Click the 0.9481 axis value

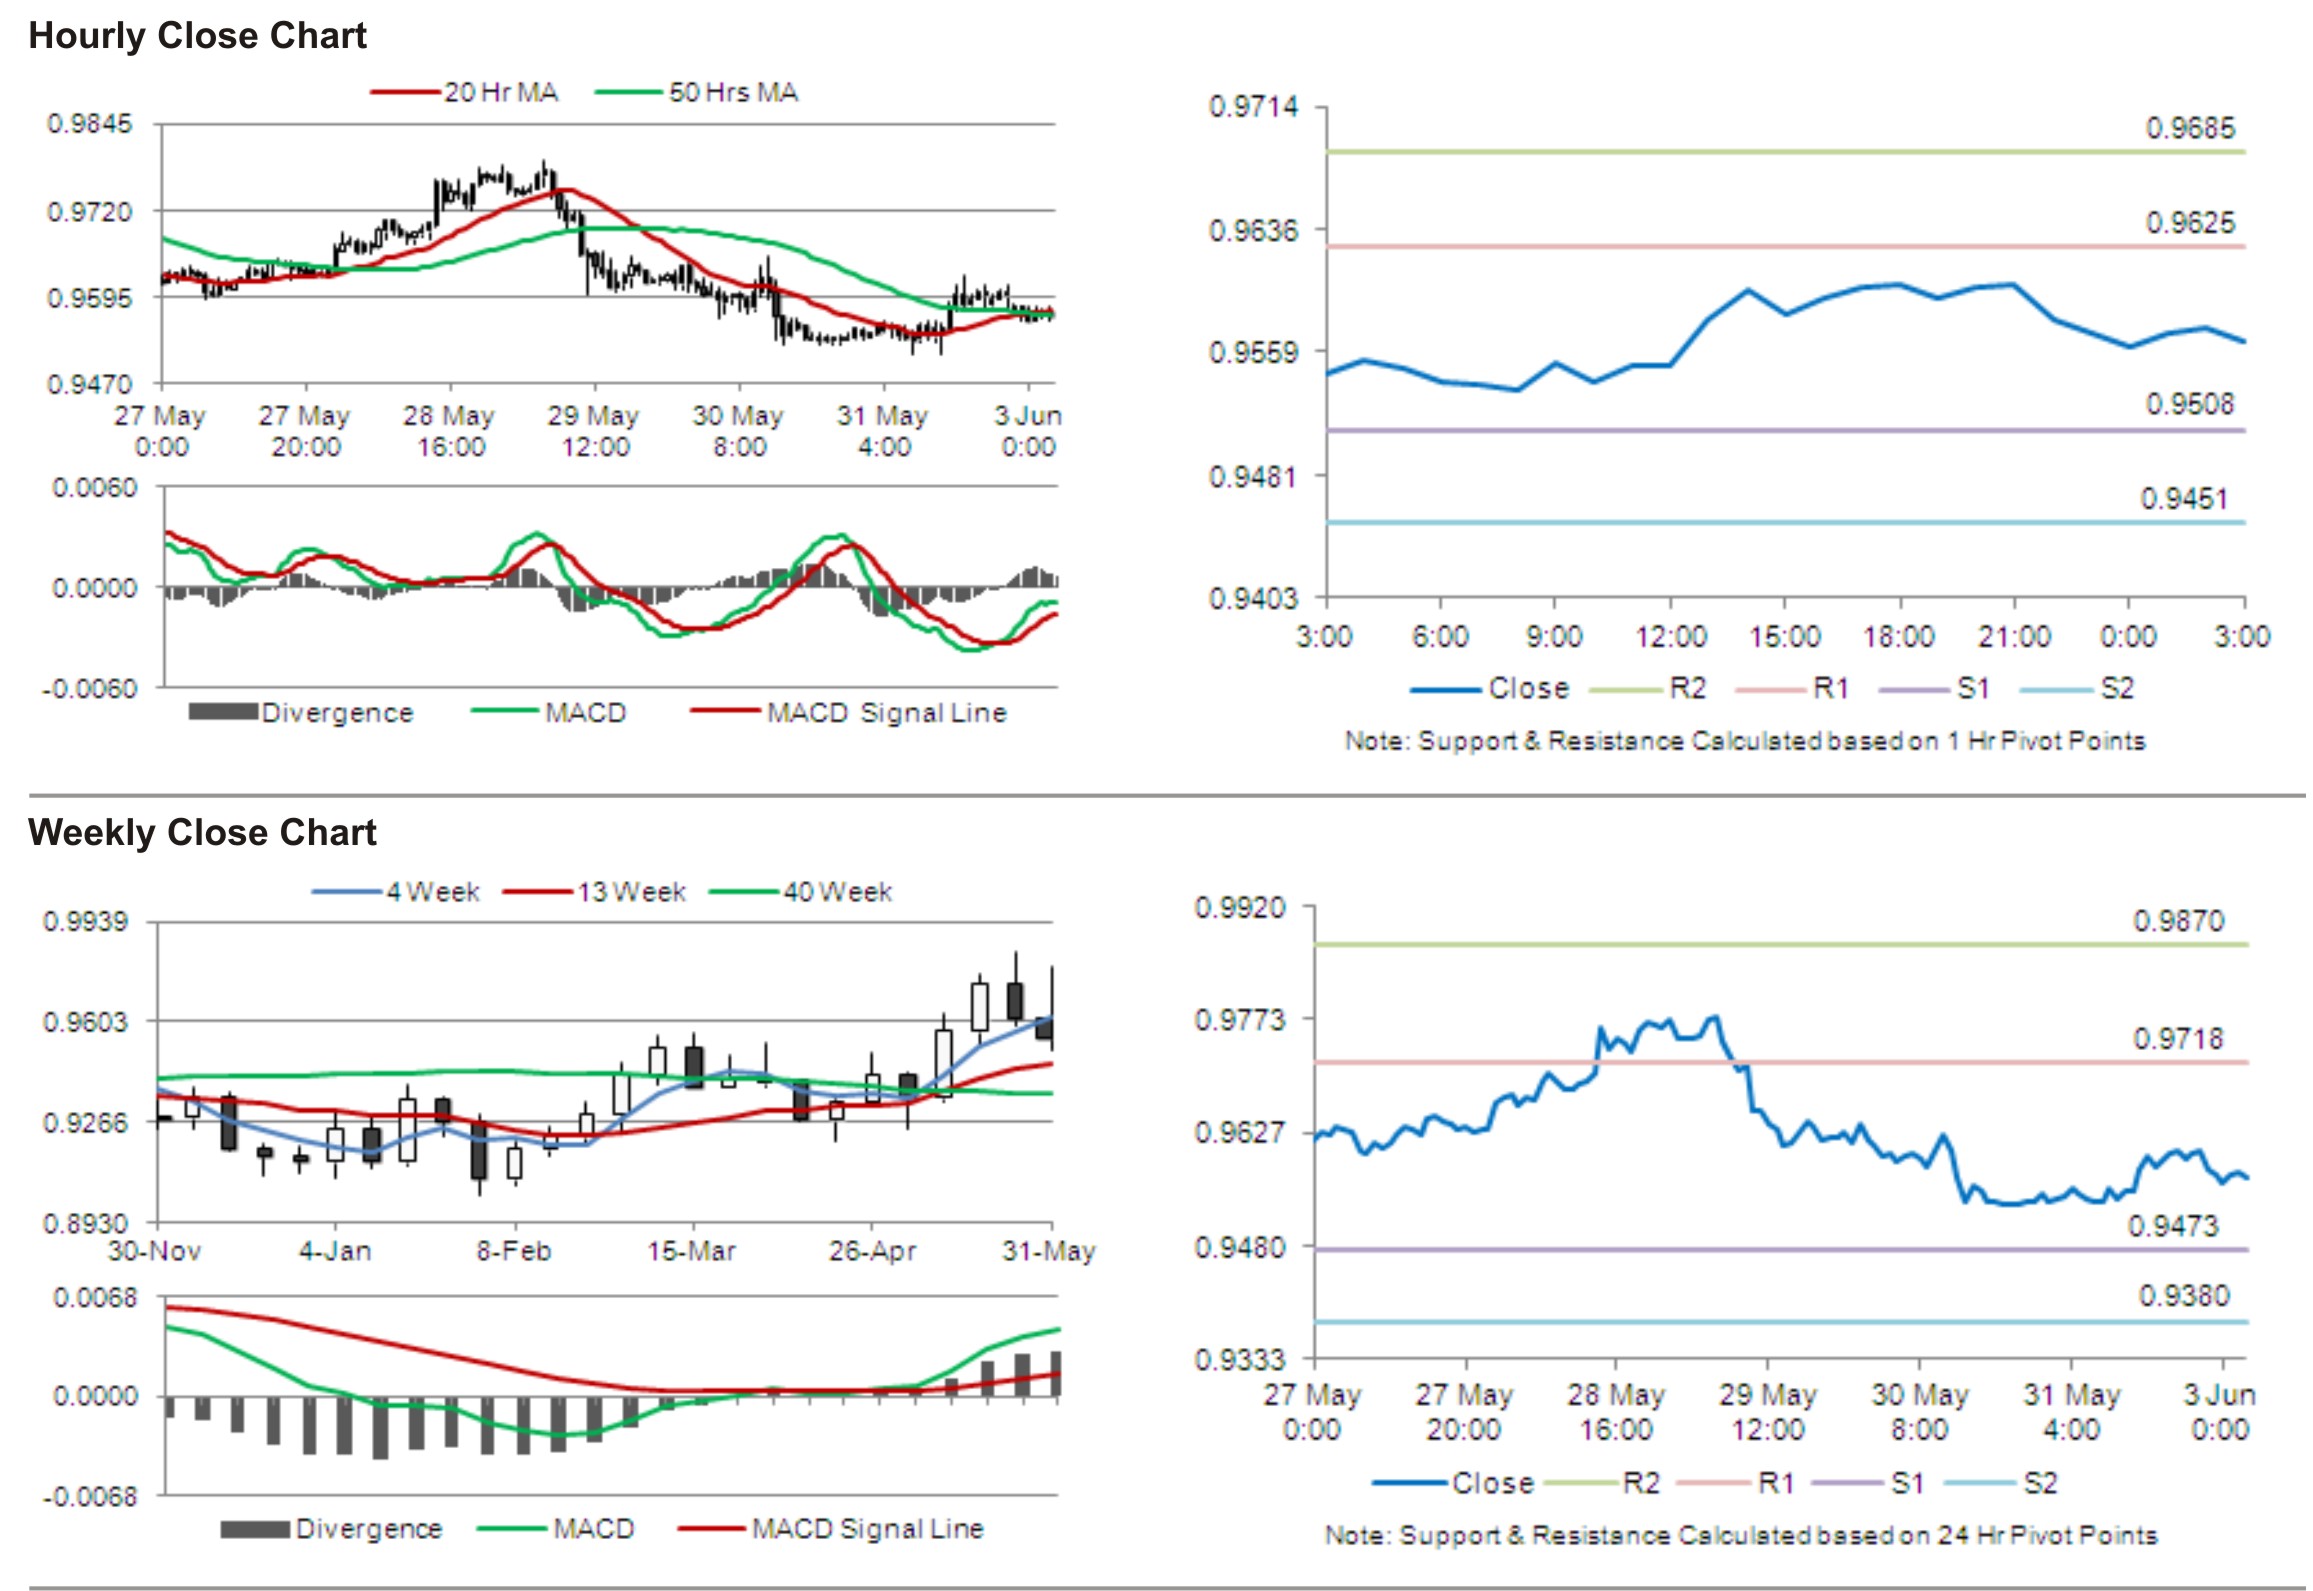pos(1253,477)
